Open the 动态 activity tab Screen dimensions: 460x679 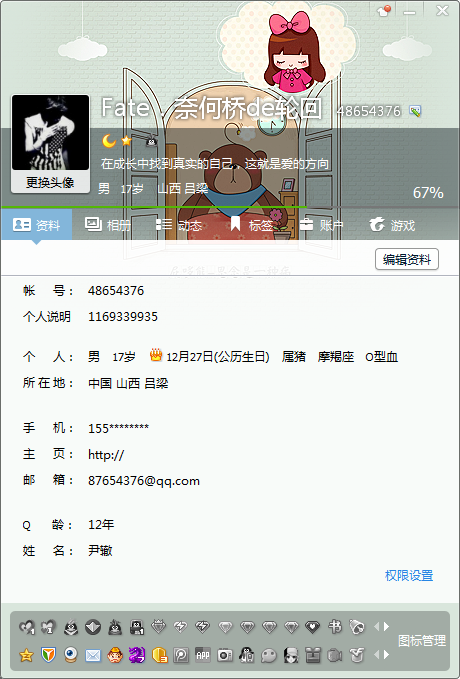(x=178, y=225)
